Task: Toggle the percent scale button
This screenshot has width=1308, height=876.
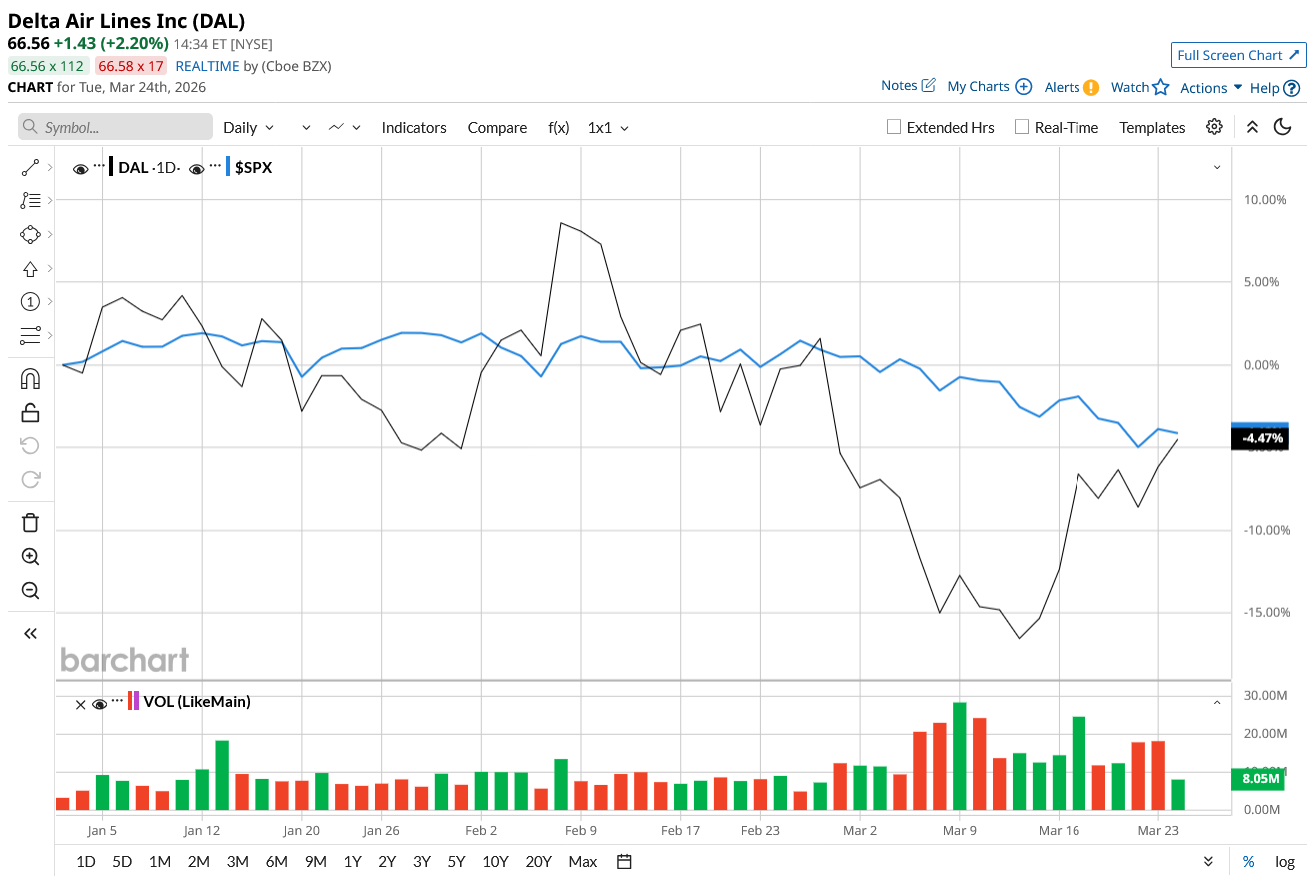Action: click(x=1248, y=861)
